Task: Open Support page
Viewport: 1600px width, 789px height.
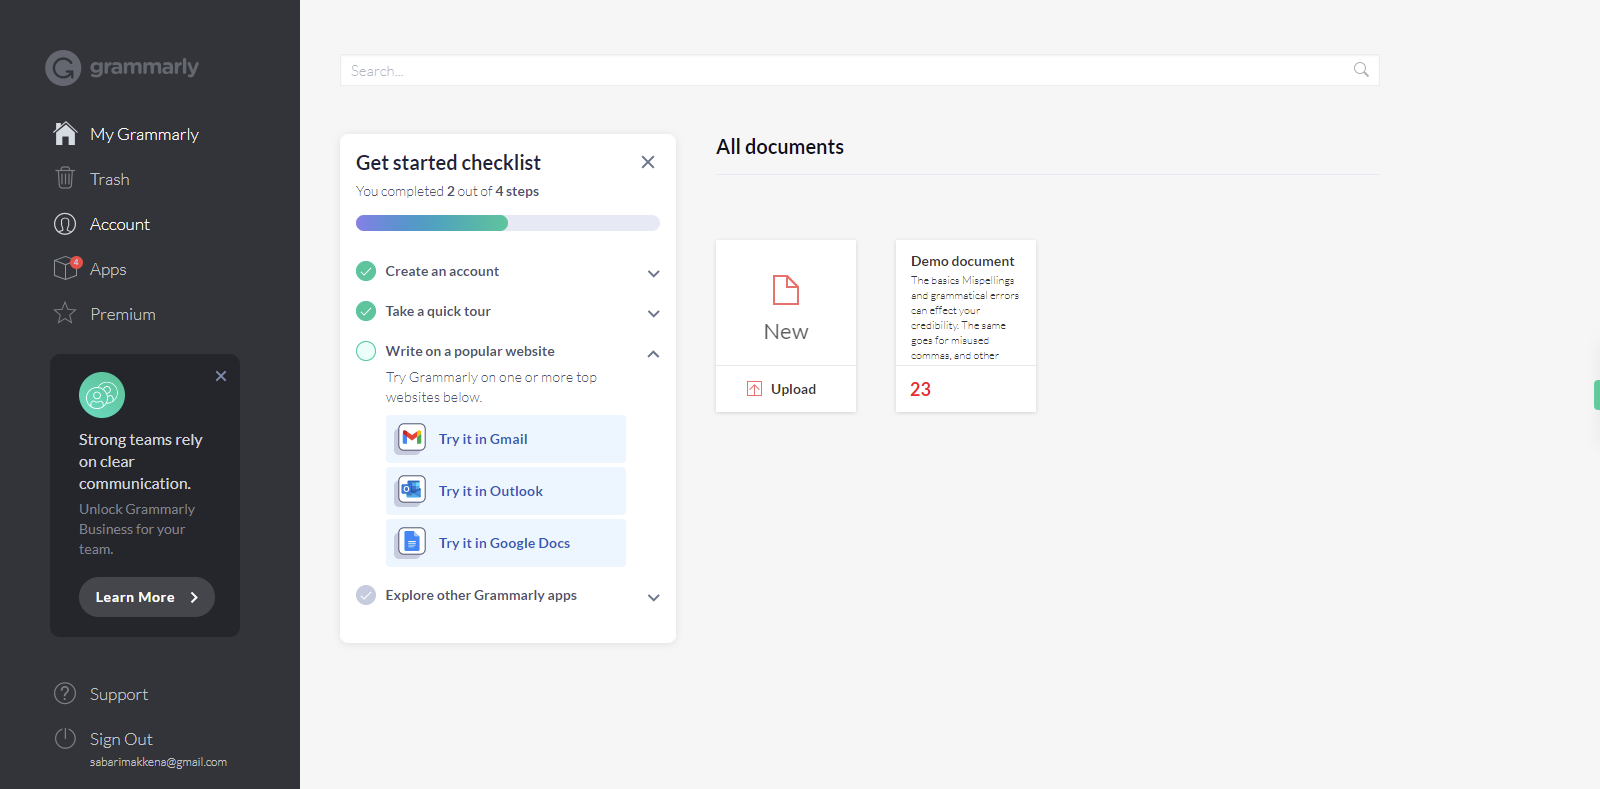Action: click(119, 694)
